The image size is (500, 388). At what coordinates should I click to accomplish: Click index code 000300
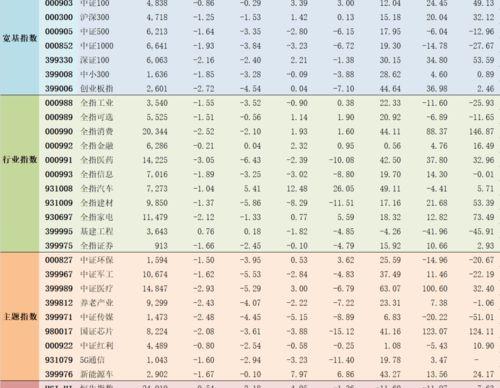[59, 17]
